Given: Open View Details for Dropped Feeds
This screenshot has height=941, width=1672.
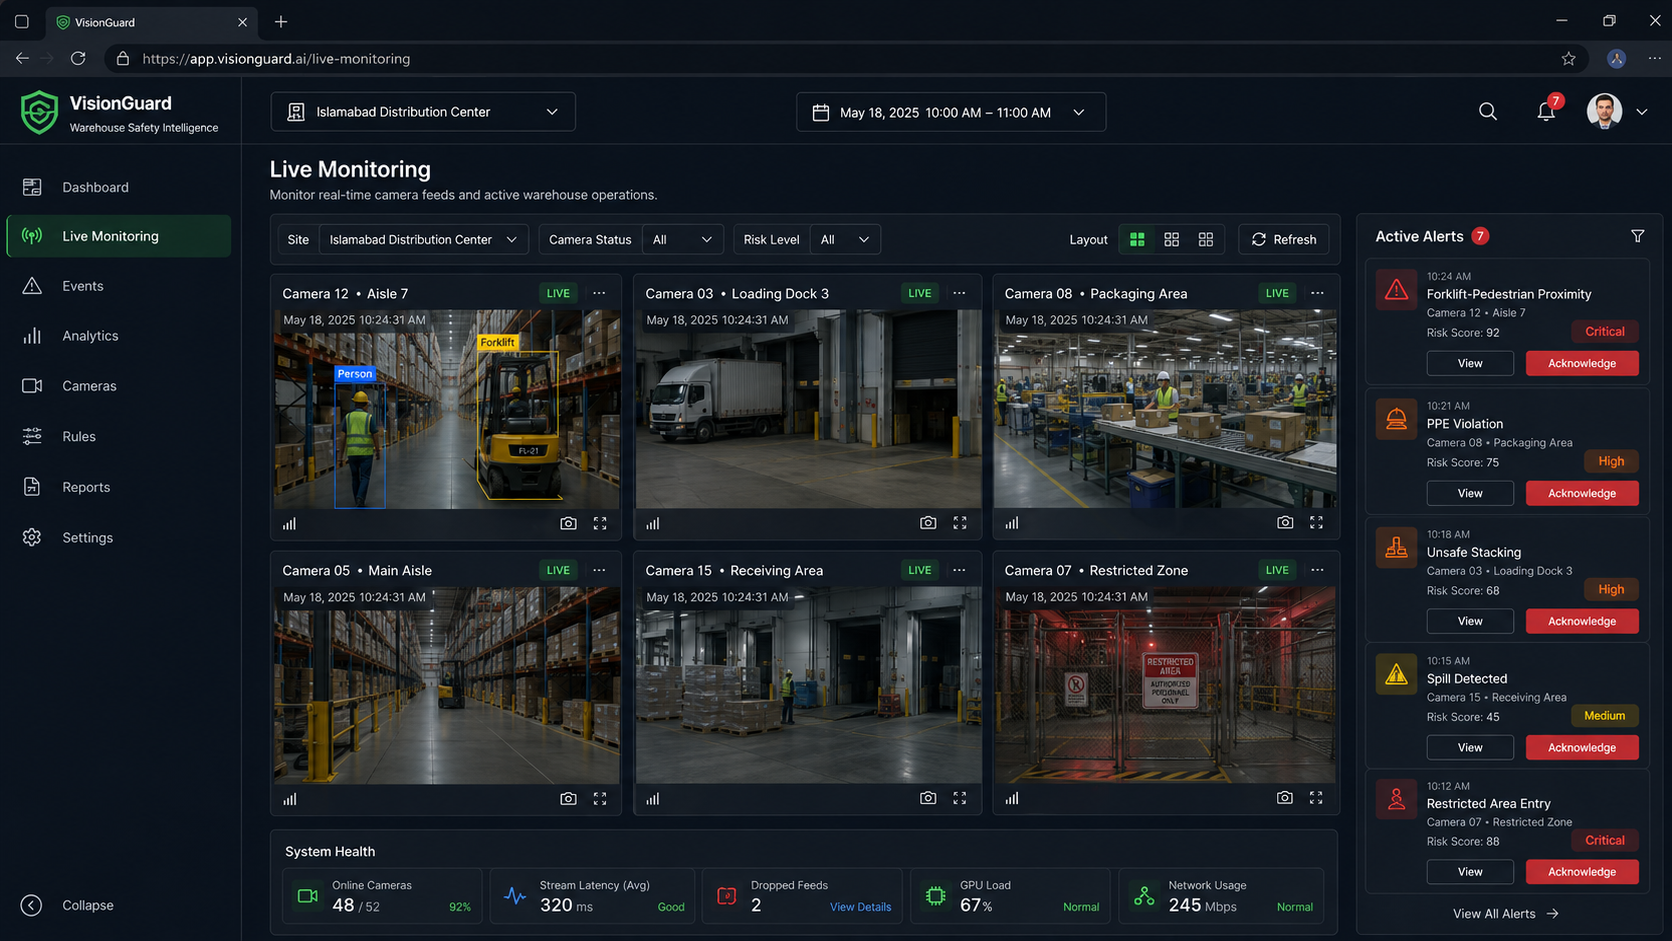Looking at the screenshot, I should 860,907.
